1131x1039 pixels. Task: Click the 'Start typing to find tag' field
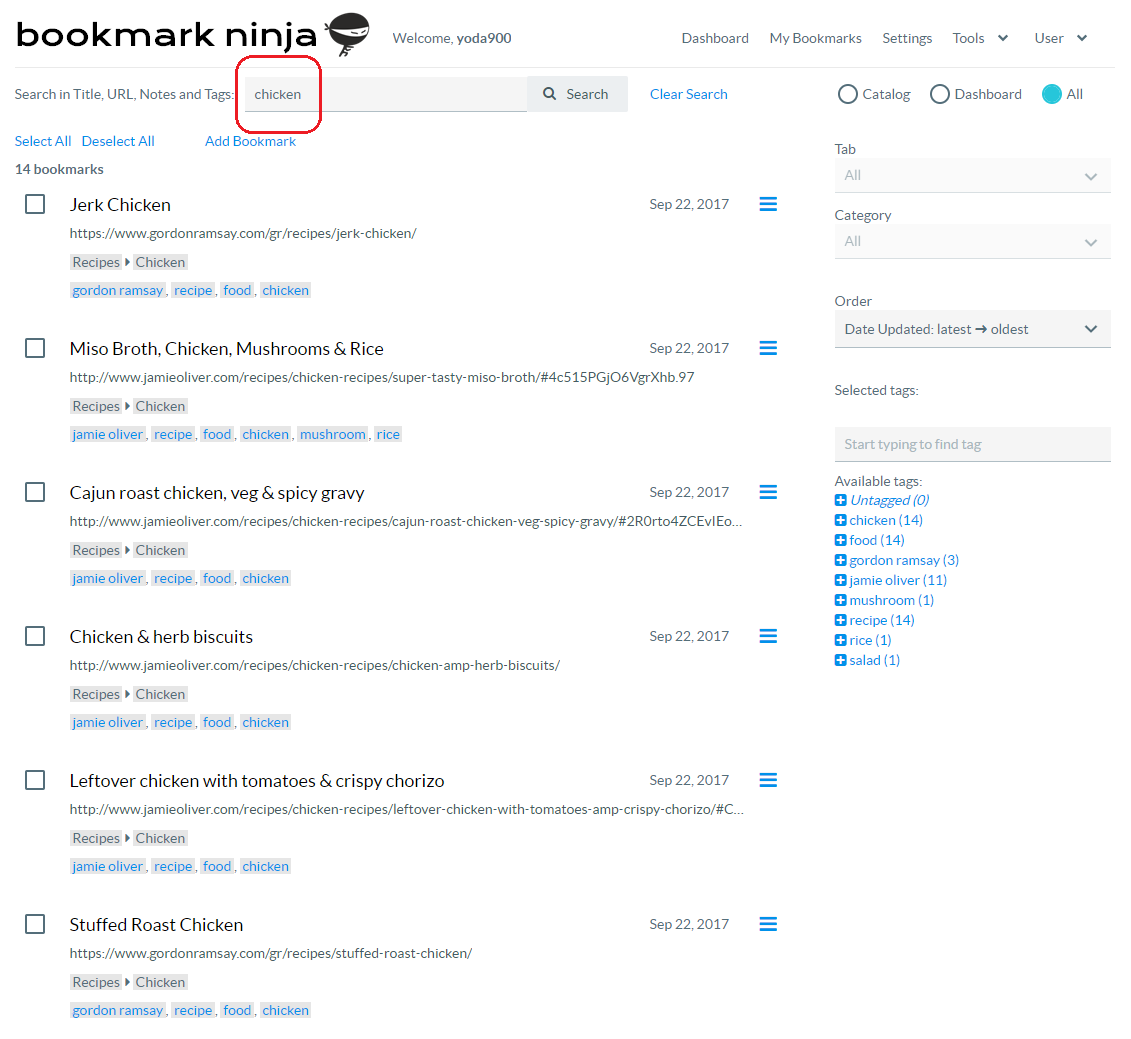tap(972, 444)
